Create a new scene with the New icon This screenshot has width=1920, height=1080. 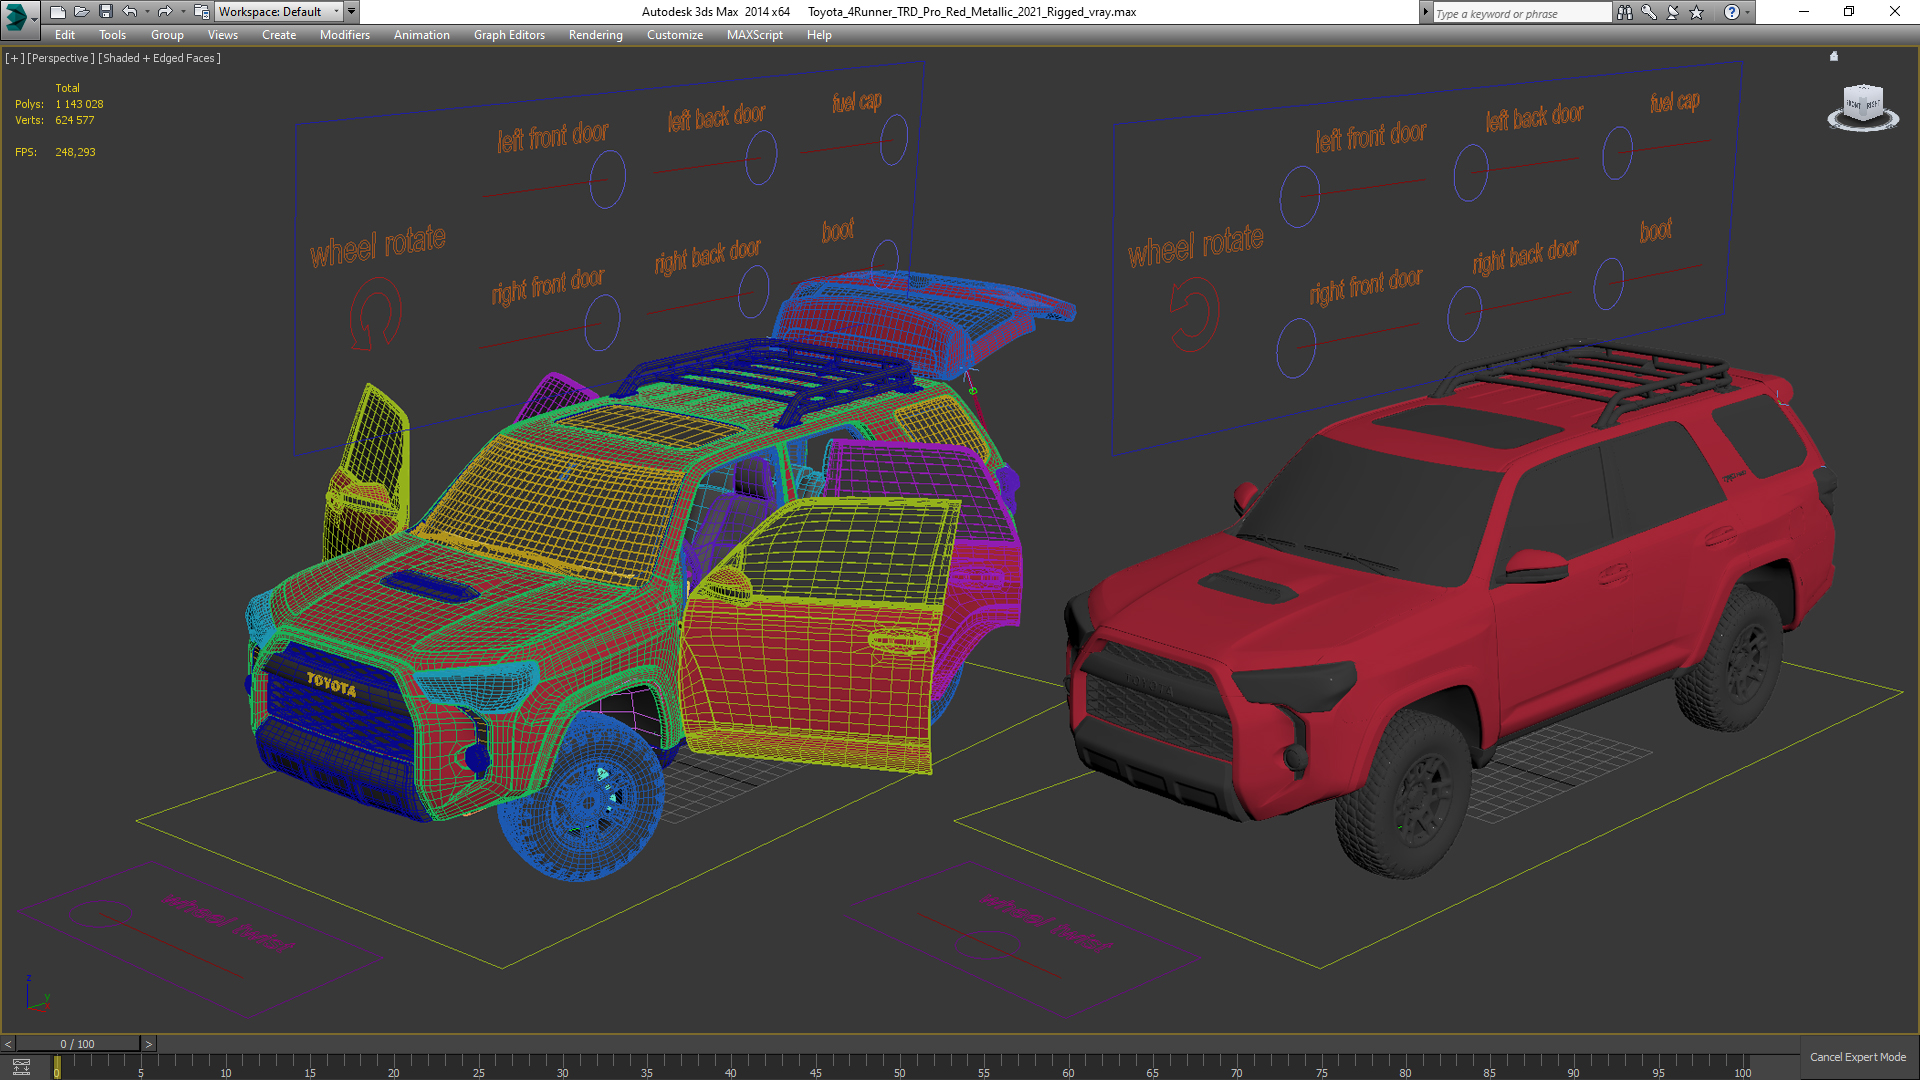[x=57, y=12]
